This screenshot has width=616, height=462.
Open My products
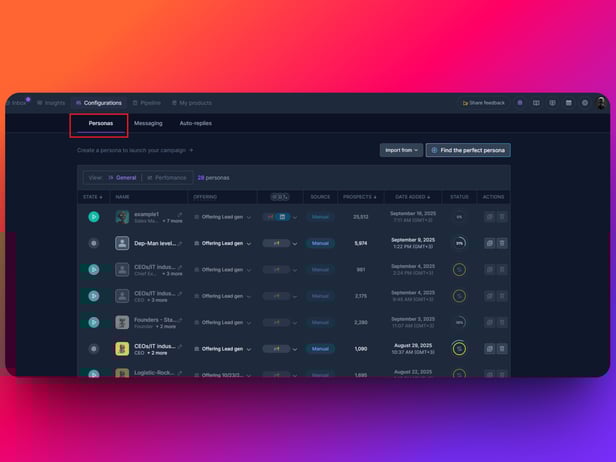[192, 103]
